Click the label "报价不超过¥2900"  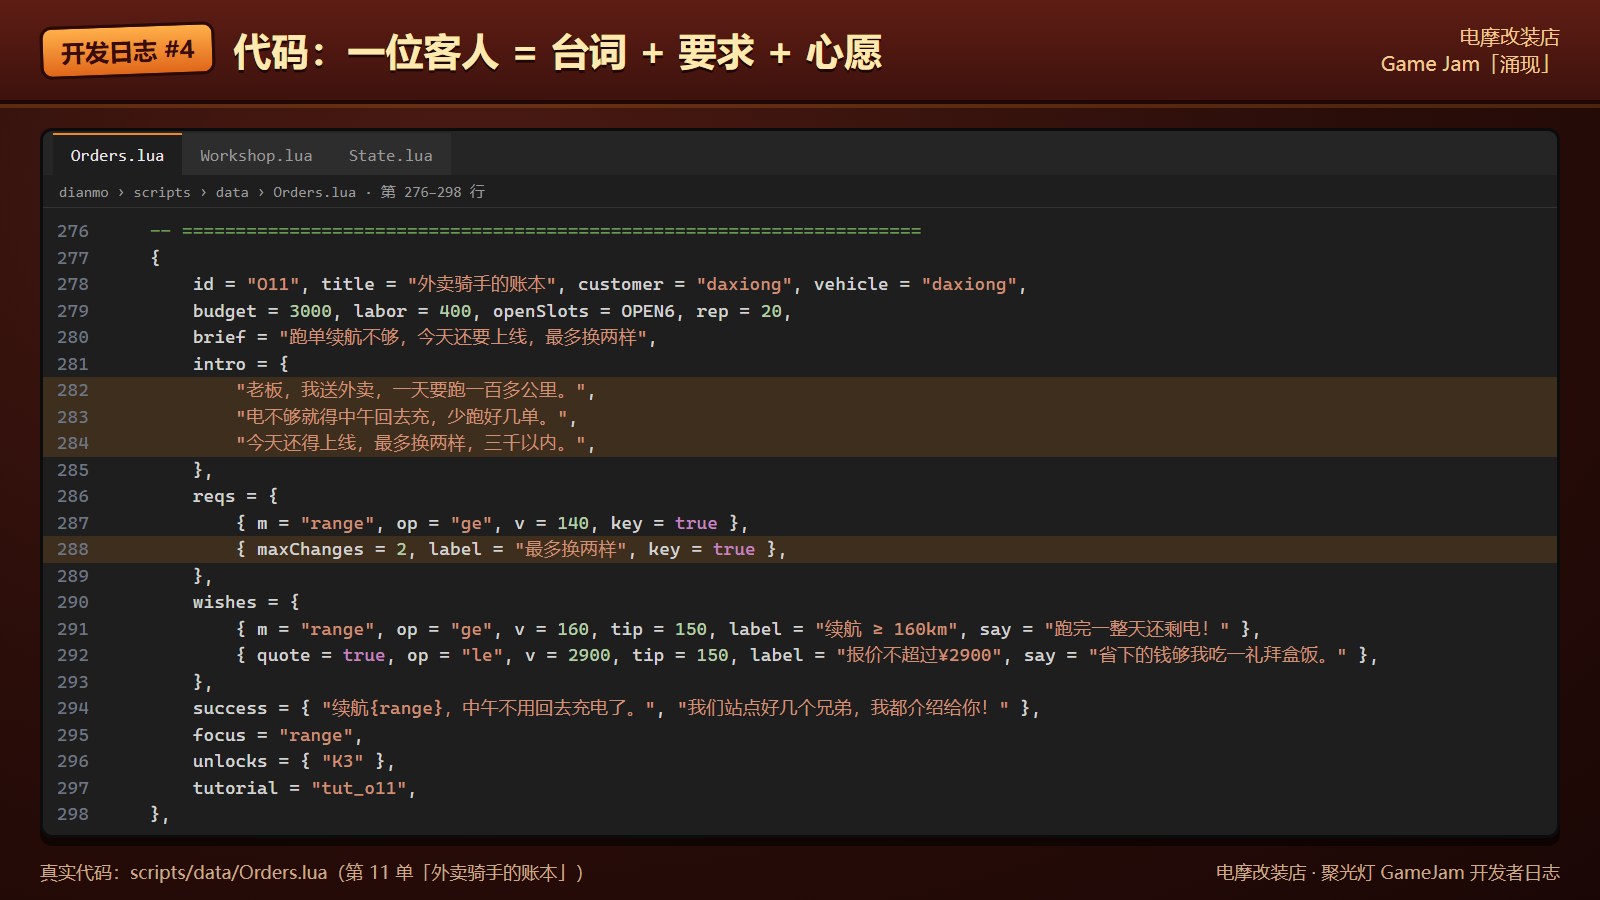[x=919, y=655]
